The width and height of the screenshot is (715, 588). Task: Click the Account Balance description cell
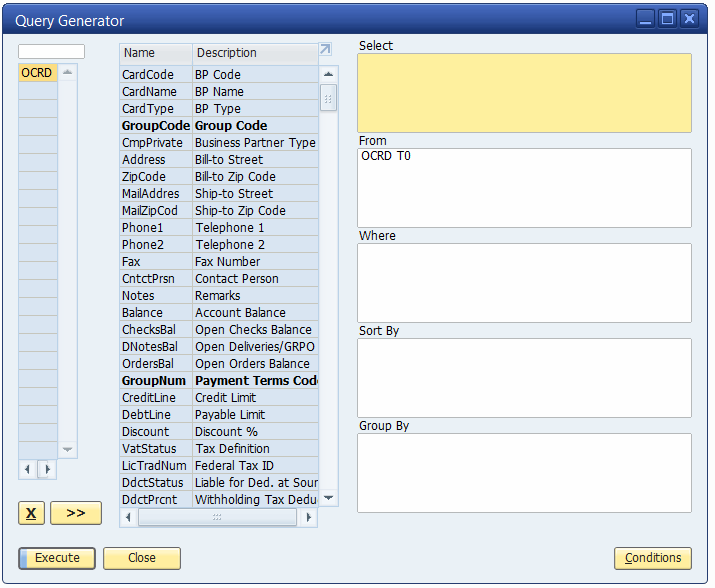pyautogui.click(x=255, y=312)
